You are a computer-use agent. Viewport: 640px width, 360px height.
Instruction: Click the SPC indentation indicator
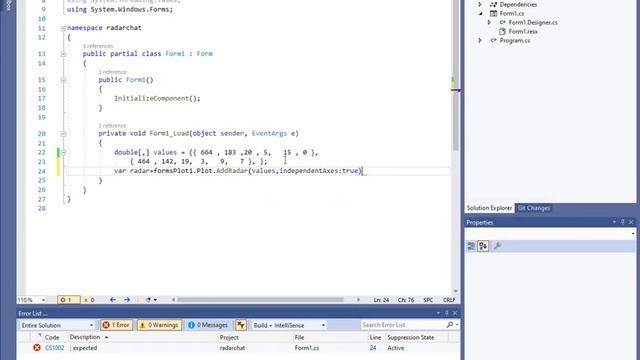(x=428, y=300)
